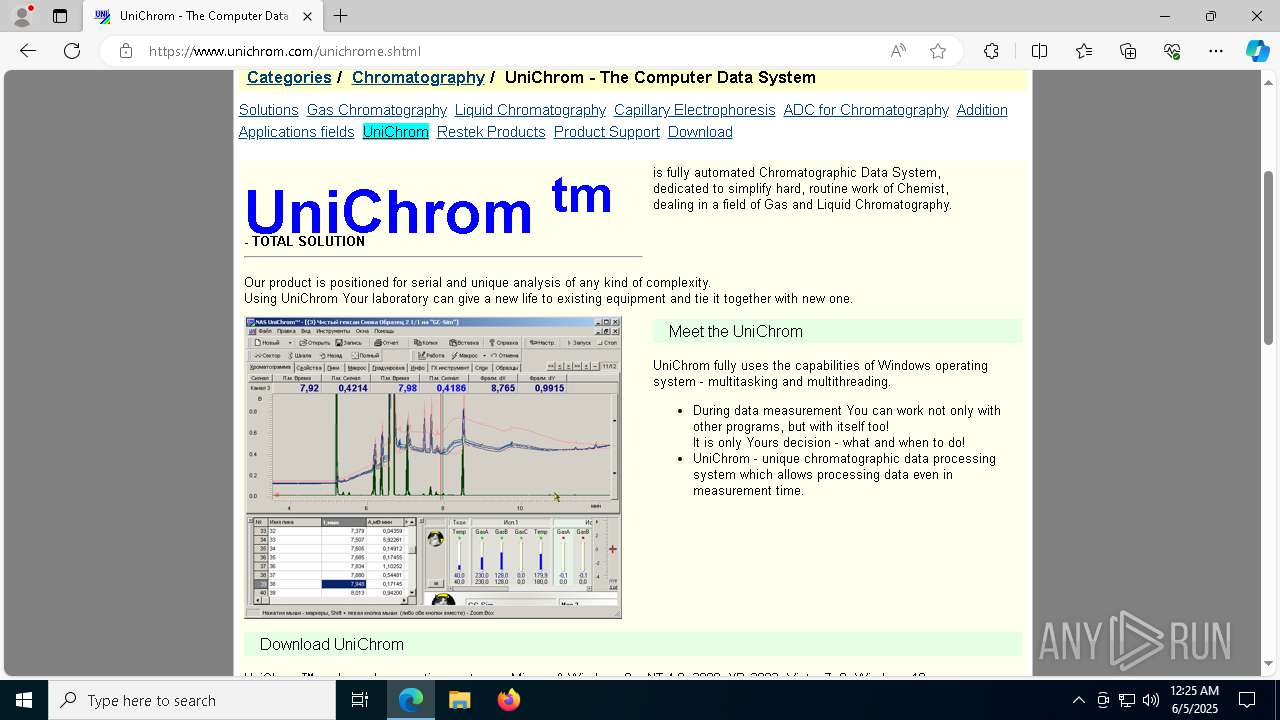This screenshot has height=720, width=1280.
Task: Click the UniChrom software screenshot image
Action: coord(433,468)
